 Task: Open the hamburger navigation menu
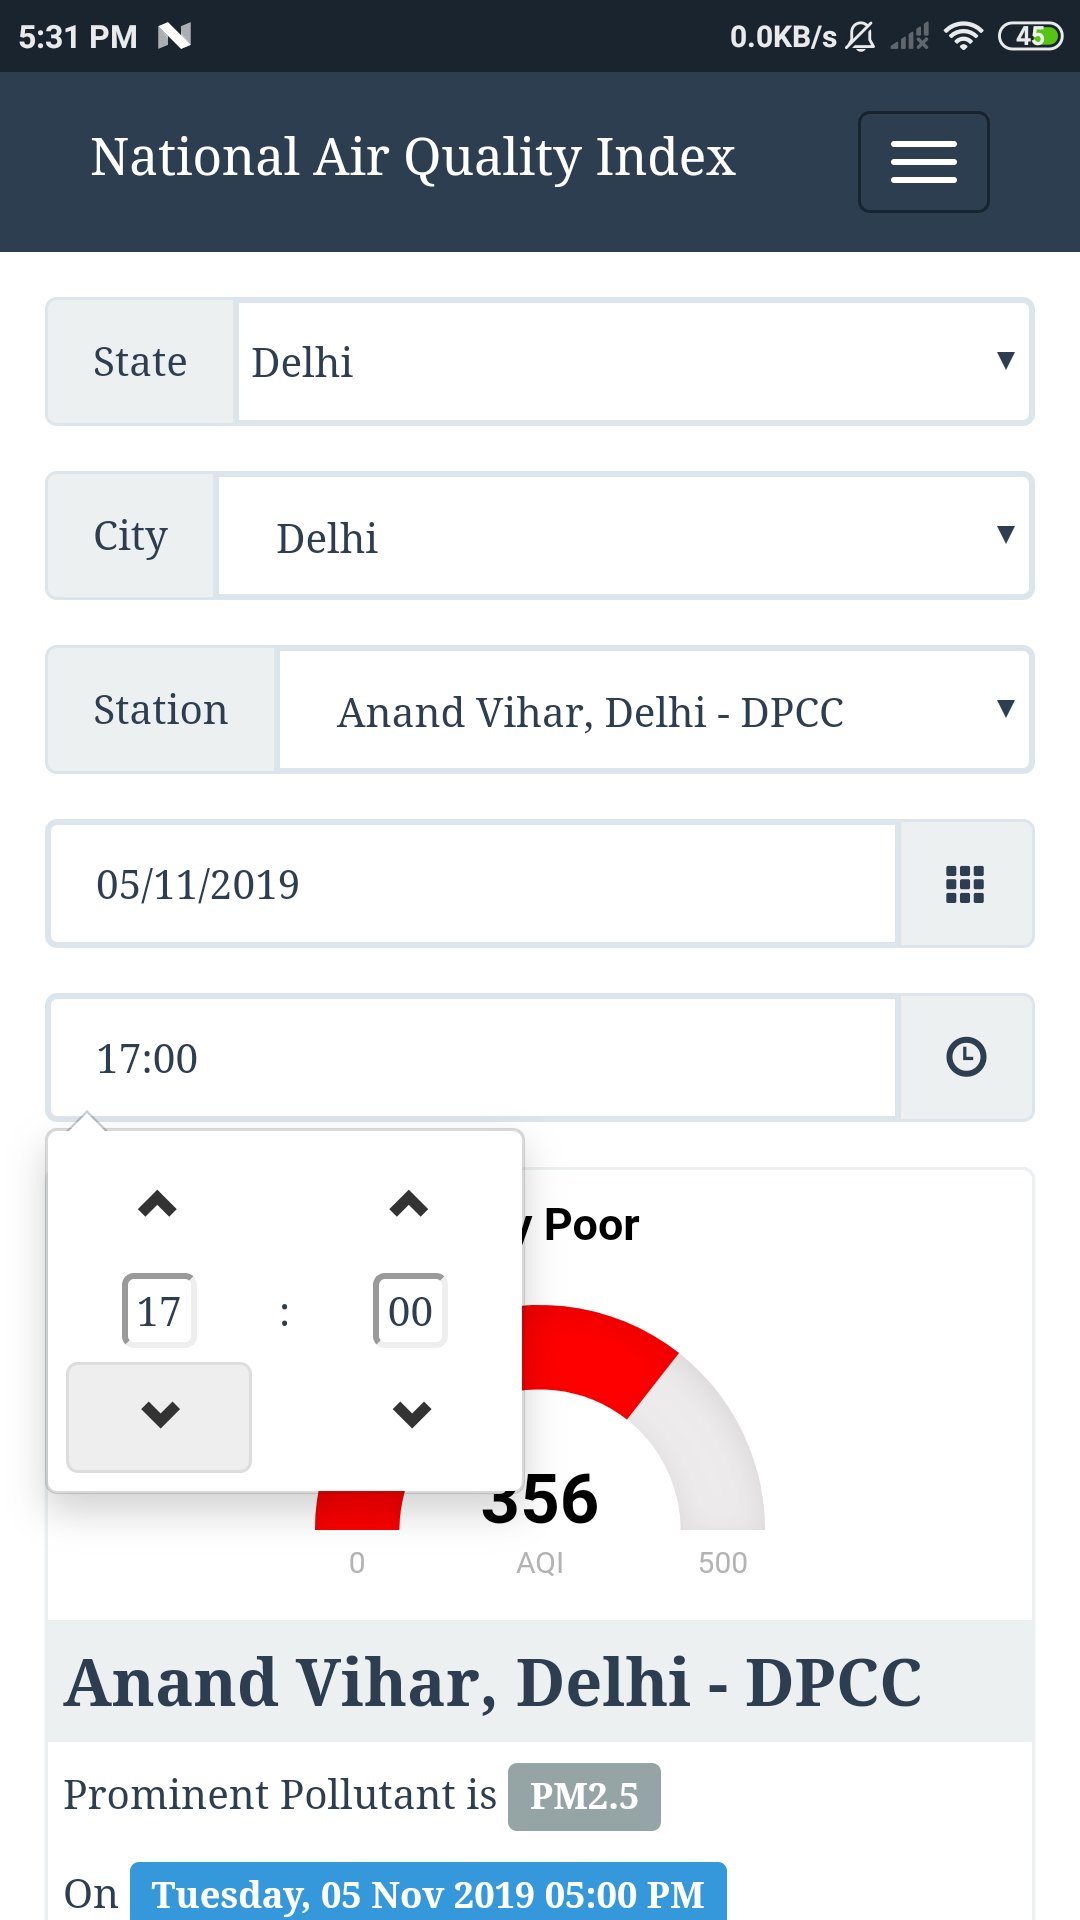(923, 161)
